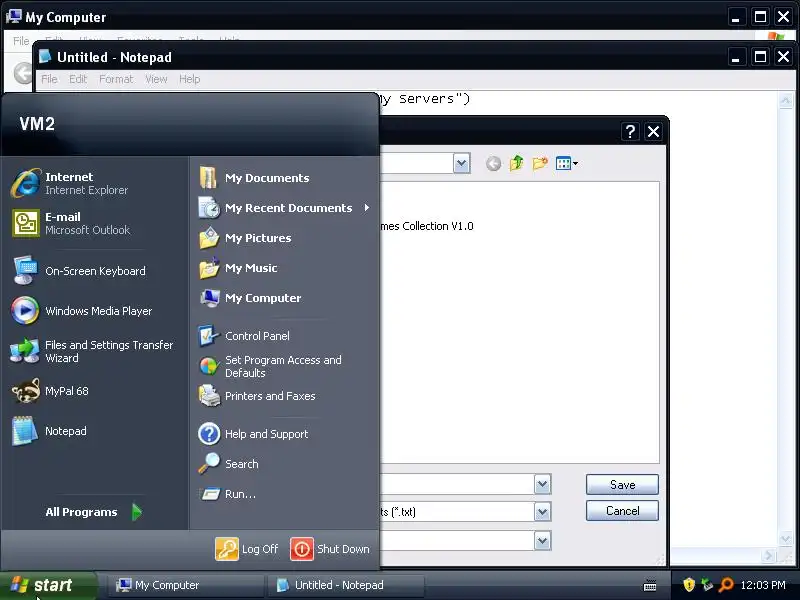800x600 pixels.
Task: Click Create New Folder icon in Save dialog
Action: [540, 163]
